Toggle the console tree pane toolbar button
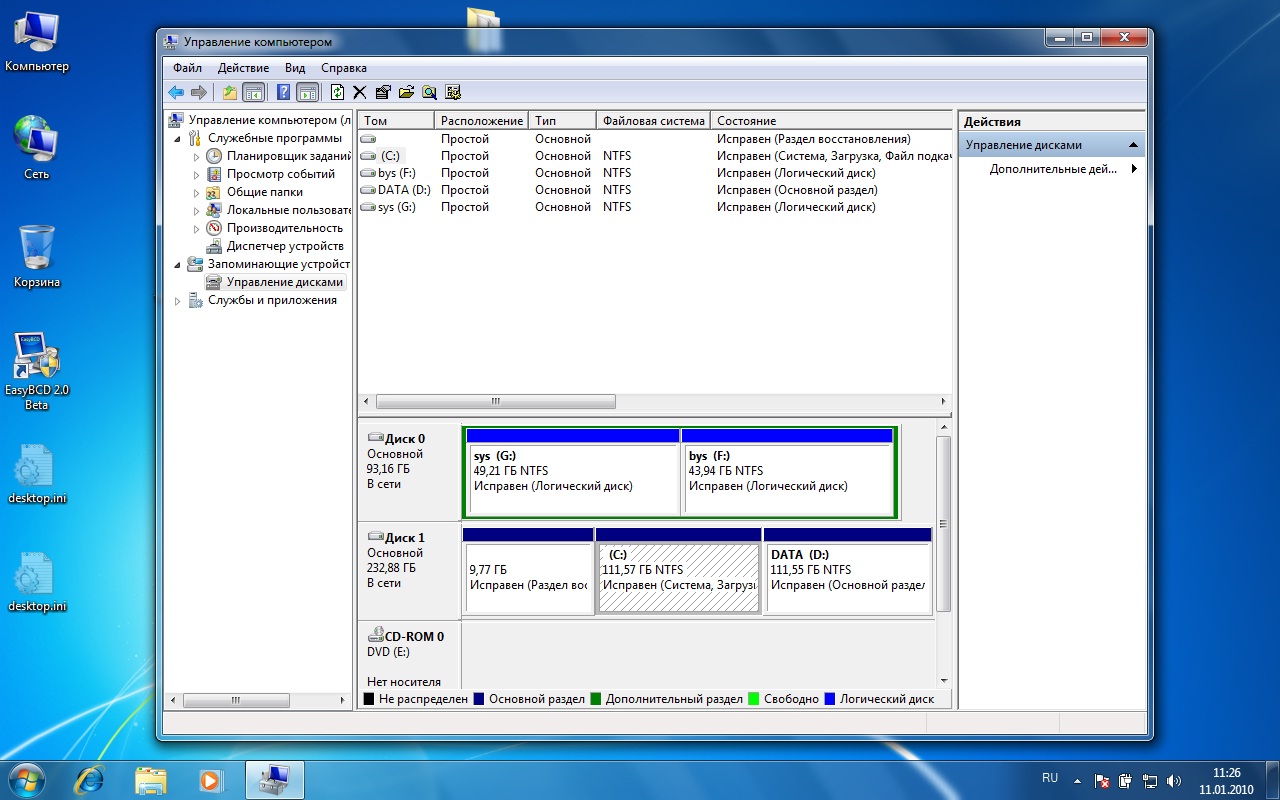This screenshot has height=800, width=1280. [254, 92]
